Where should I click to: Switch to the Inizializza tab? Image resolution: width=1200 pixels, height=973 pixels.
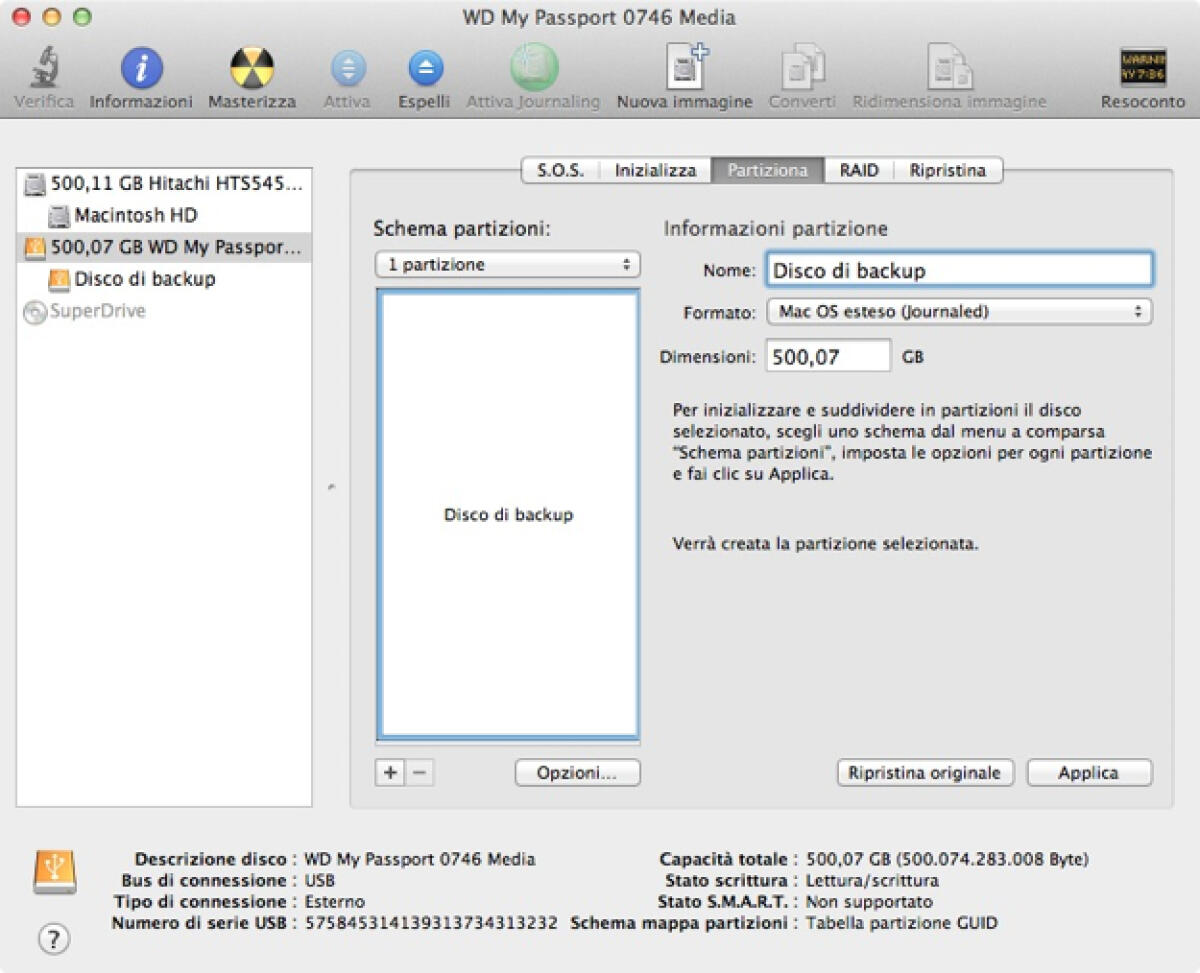click(655, 170)
